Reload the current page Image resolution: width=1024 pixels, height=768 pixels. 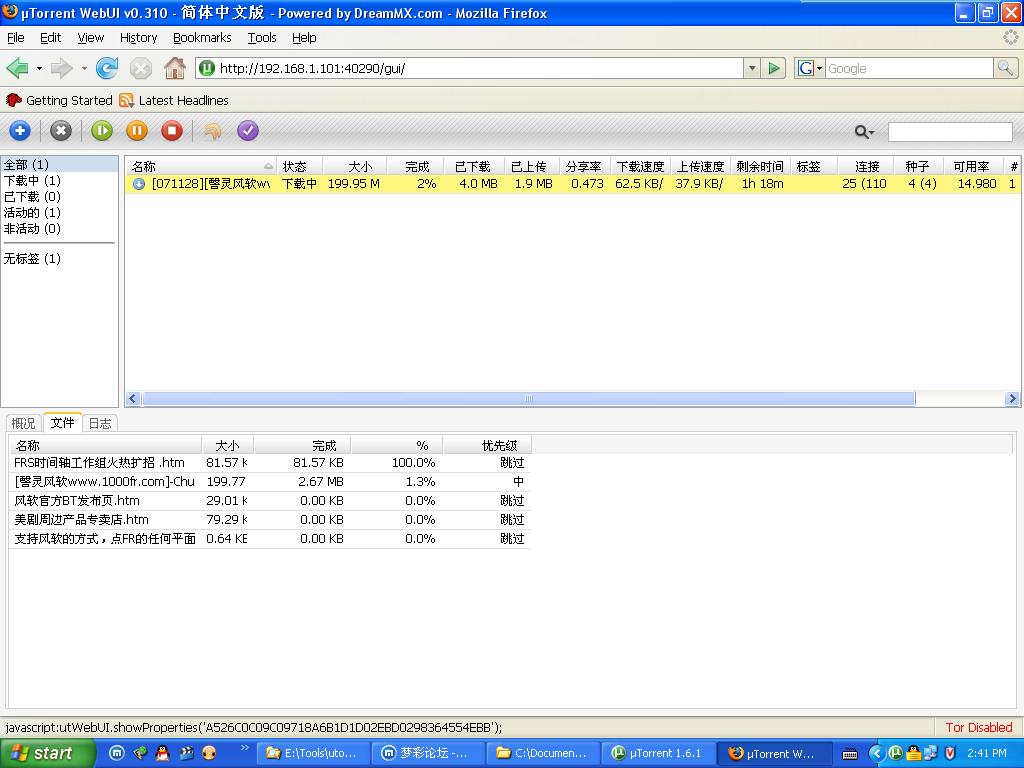106,68
